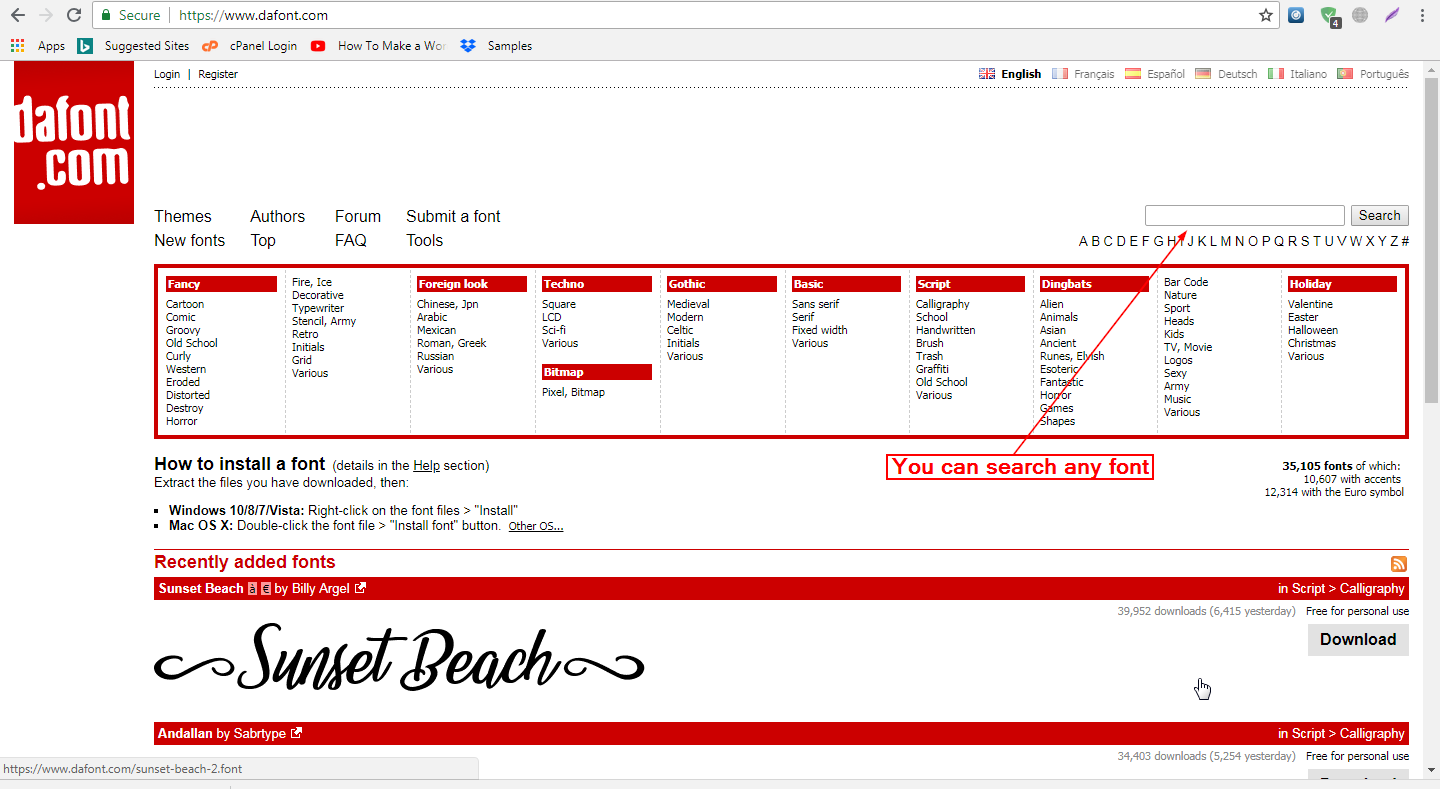Screen dimensions: 1440x789
Task: Click the page vertical scrollbar
Action: point(1431,240)
